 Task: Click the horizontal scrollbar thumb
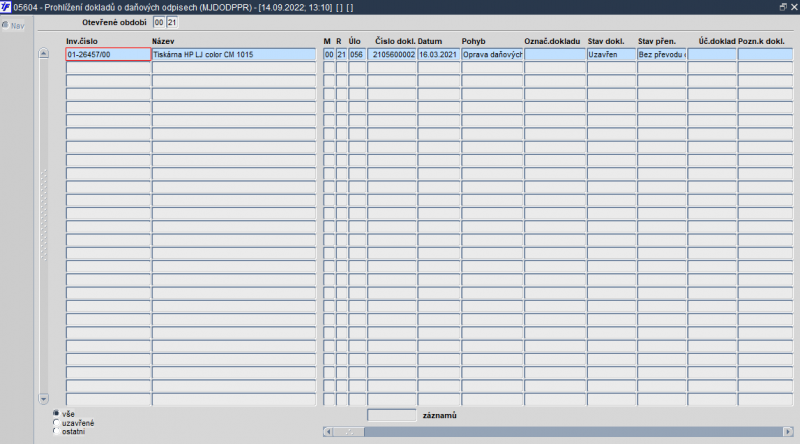[x=348, y=432]
